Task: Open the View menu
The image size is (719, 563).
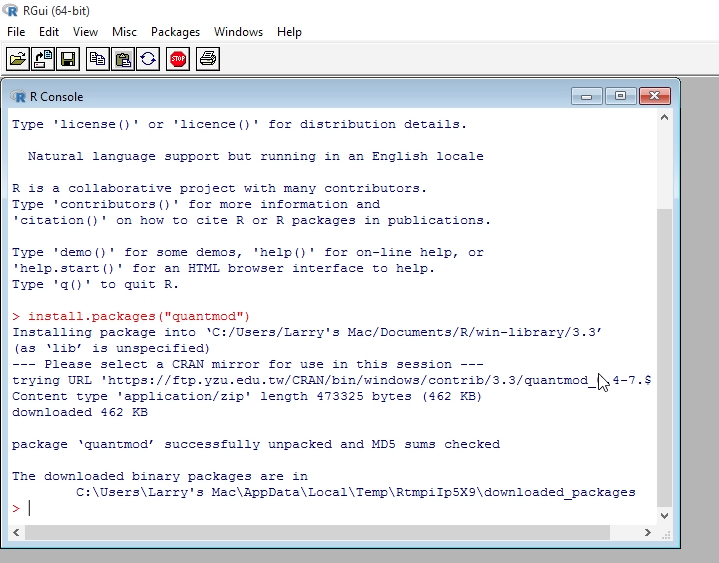Action: 85,32
